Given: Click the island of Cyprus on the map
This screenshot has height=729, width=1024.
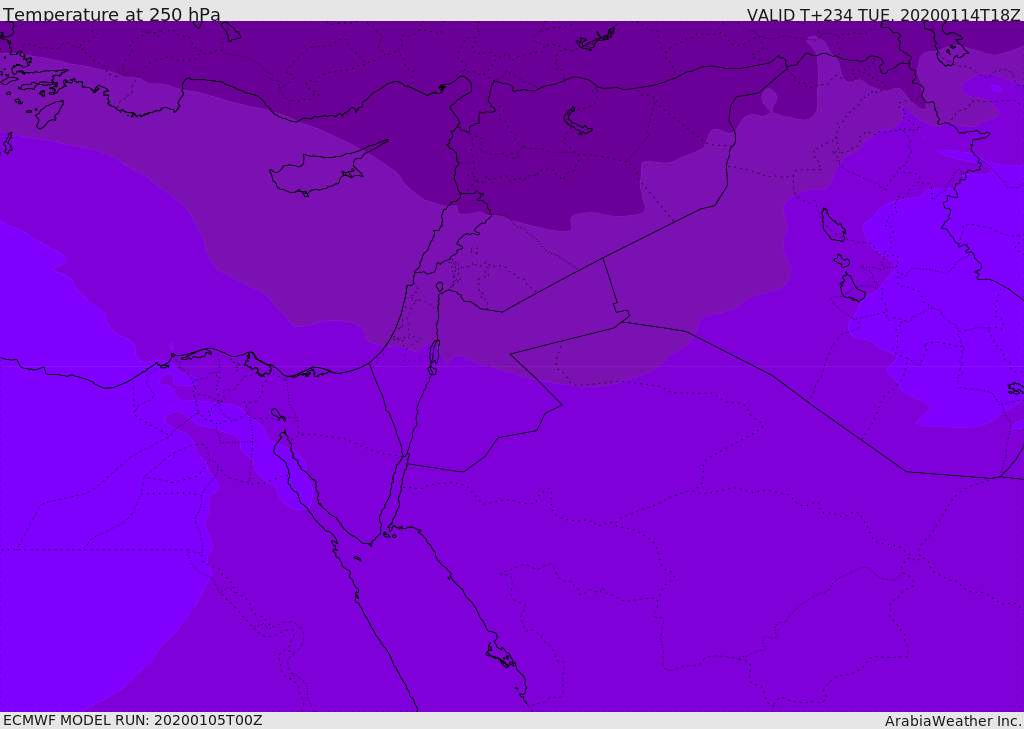Looking at the screenshot, I should 320,171.
